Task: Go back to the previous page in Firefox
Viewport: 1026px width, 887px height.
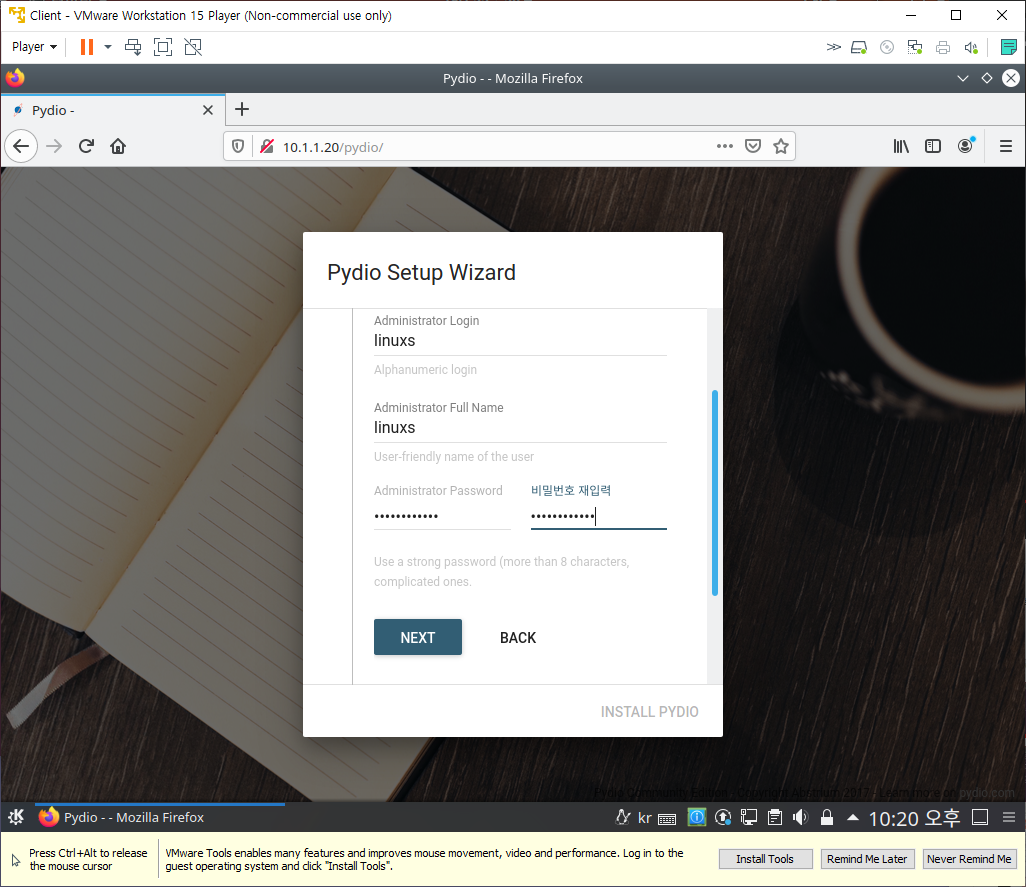Action: pyautogui.click(x=21, y=146)
